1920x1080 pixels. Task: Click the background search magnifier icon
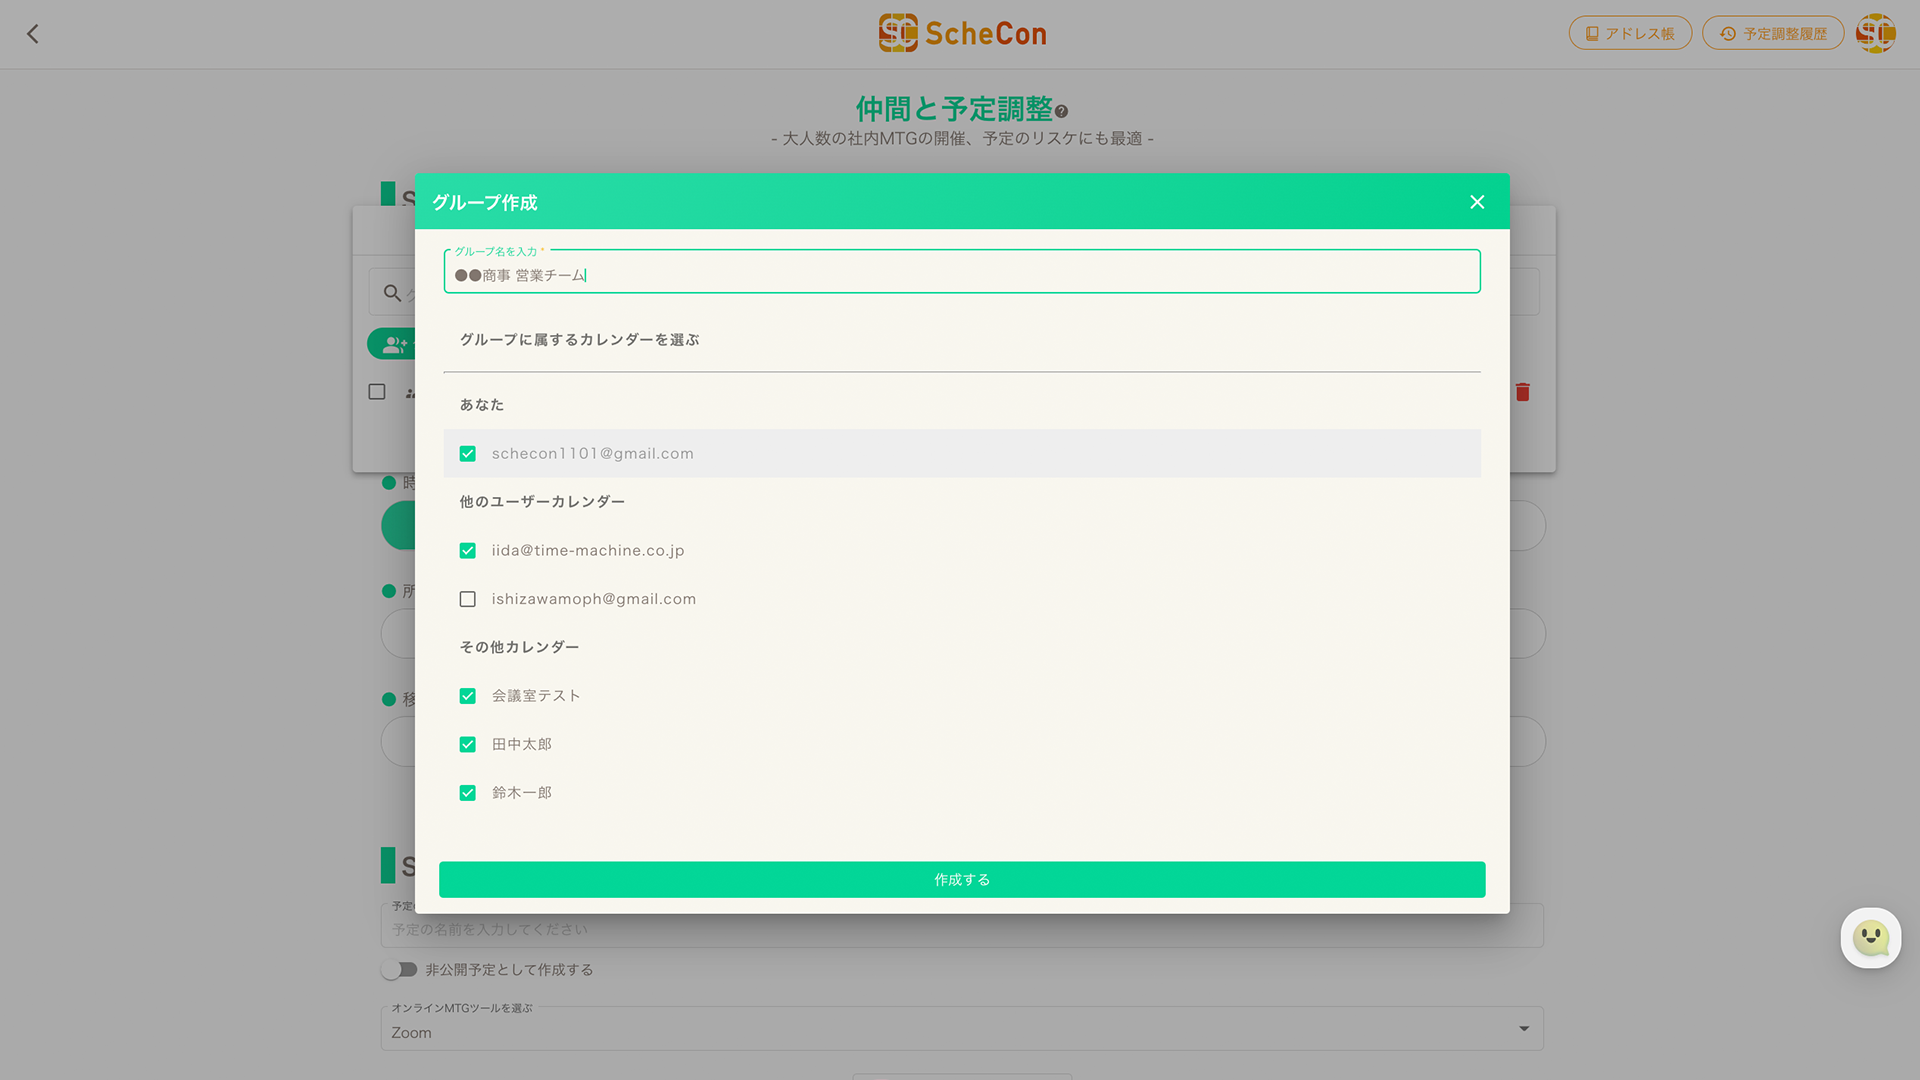392,293
